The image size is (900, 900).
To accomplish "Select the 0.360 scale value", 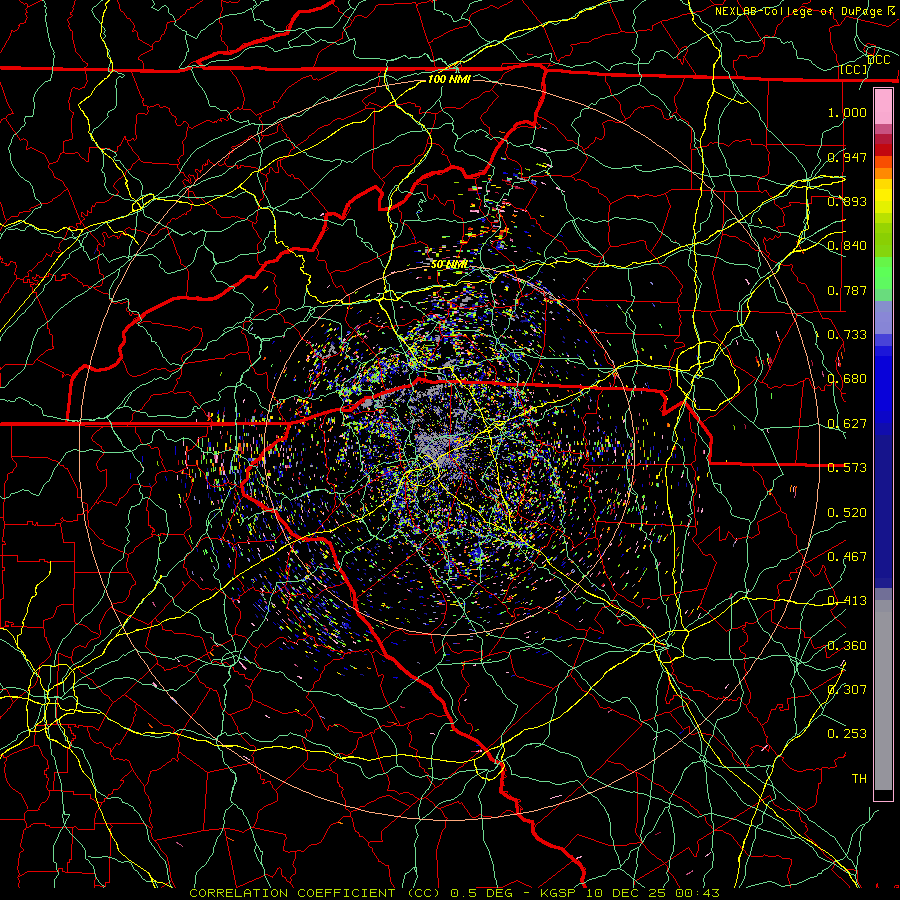I will pyautogui.click(x=847, y=646).
